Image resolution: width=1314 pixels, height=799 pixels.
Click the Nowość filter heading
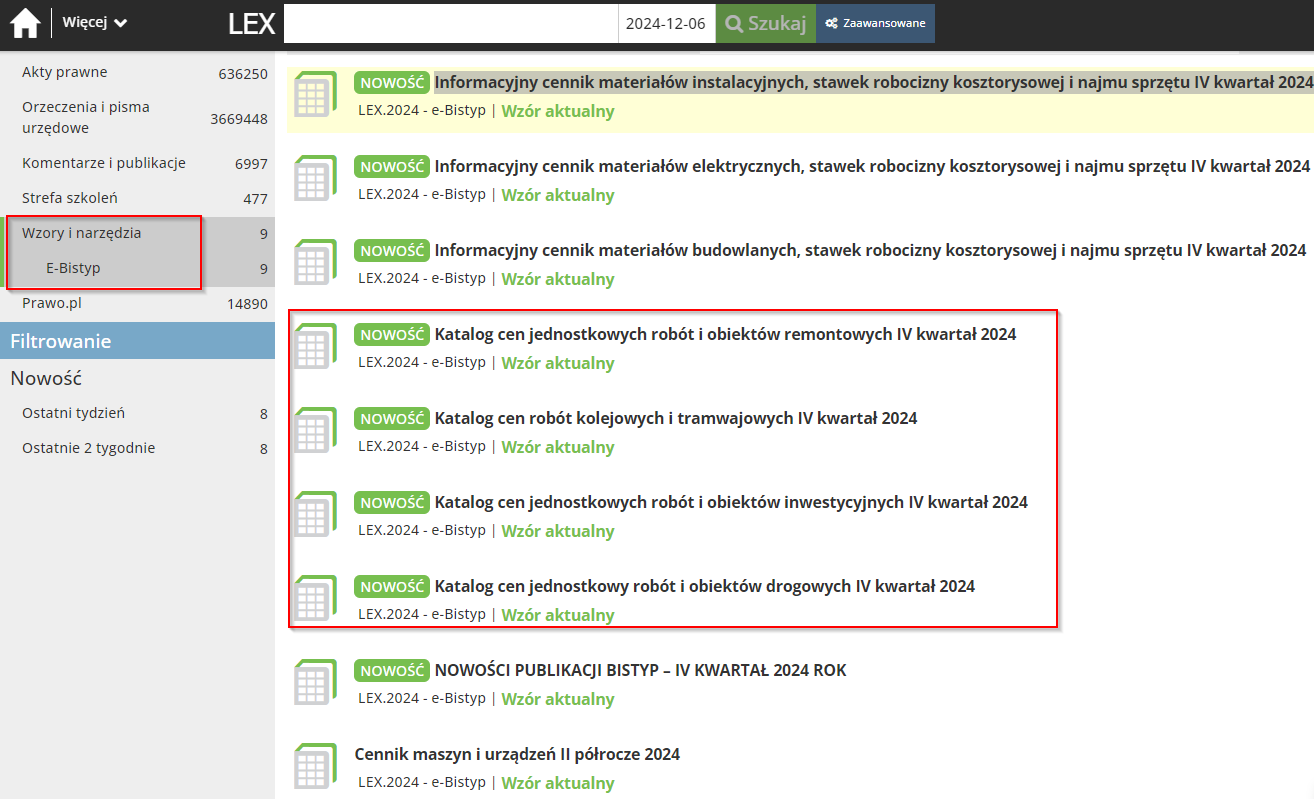click(46, 378)
